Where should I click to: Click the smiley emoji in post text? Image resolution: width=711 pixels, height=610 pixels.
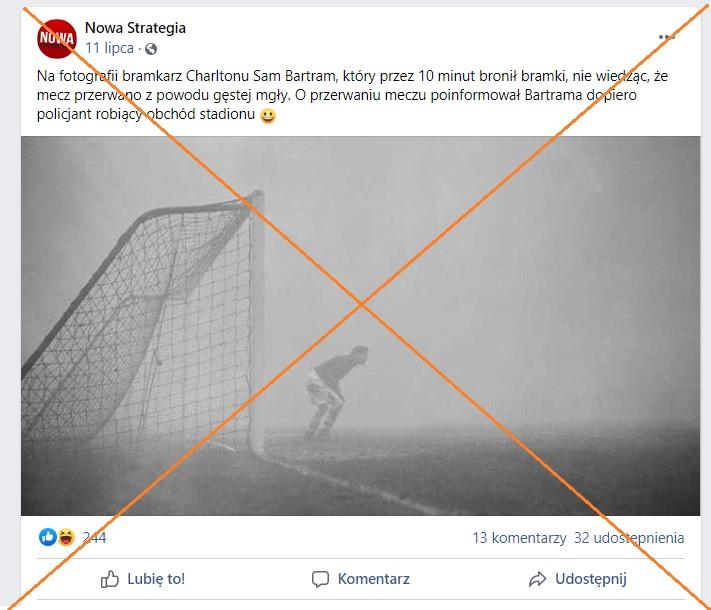pos(268,116)
